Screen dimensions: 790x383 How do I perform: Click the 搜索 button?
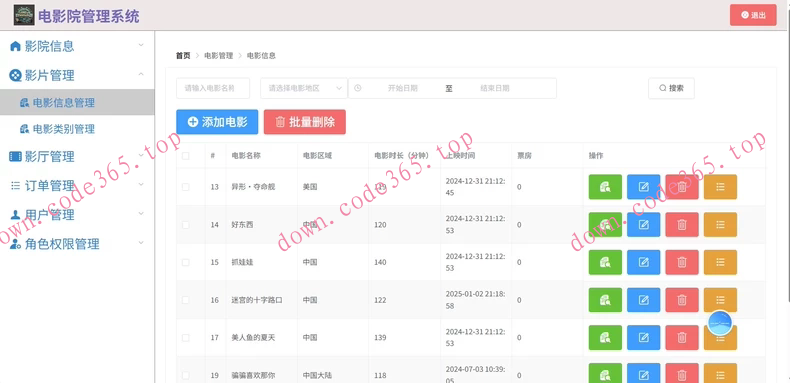[x=671, y=88]
